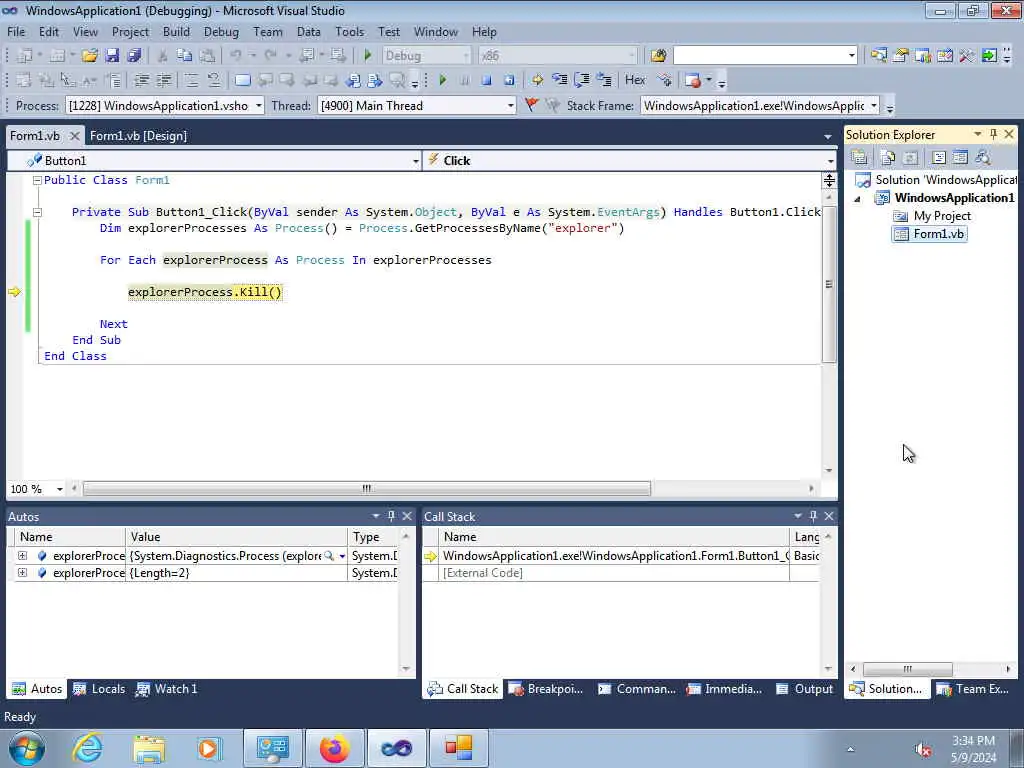
Task: Switch to the Immediate window tab
Action: 724,689
